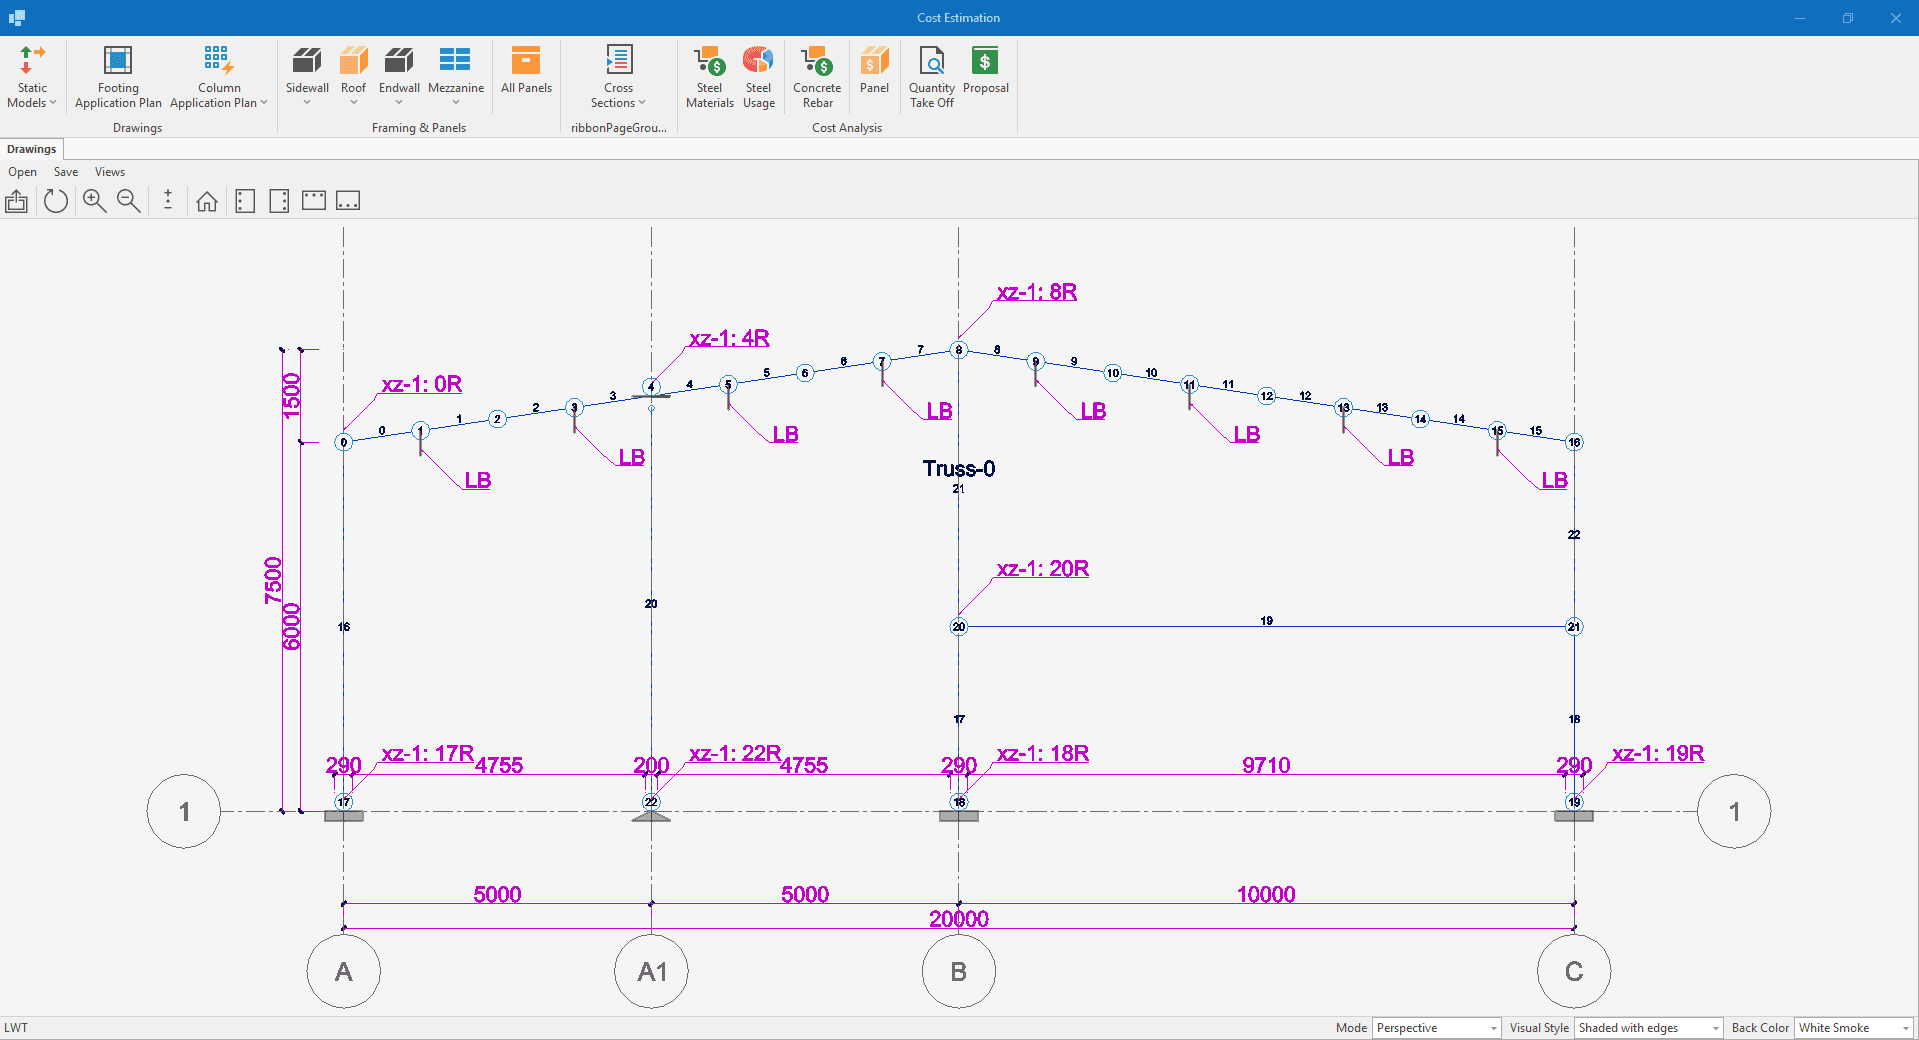Open the Steel Usage chart
Image resolution: width=1919 pixels, height=1040 pixels.
[x=759, y=77]
